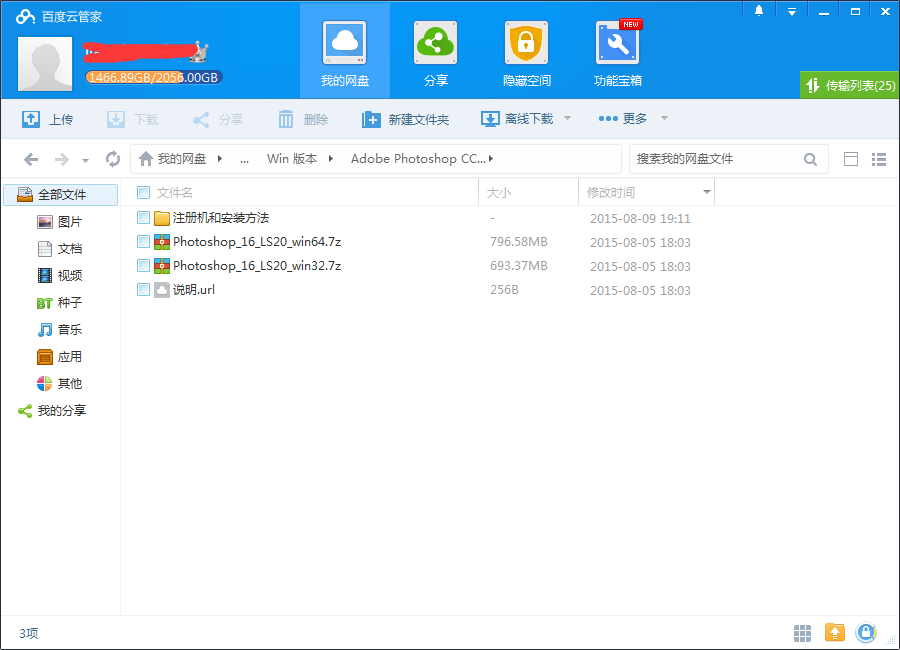Click the 上传 upload button
Screen dimensions: 900x650
[47, 119]
